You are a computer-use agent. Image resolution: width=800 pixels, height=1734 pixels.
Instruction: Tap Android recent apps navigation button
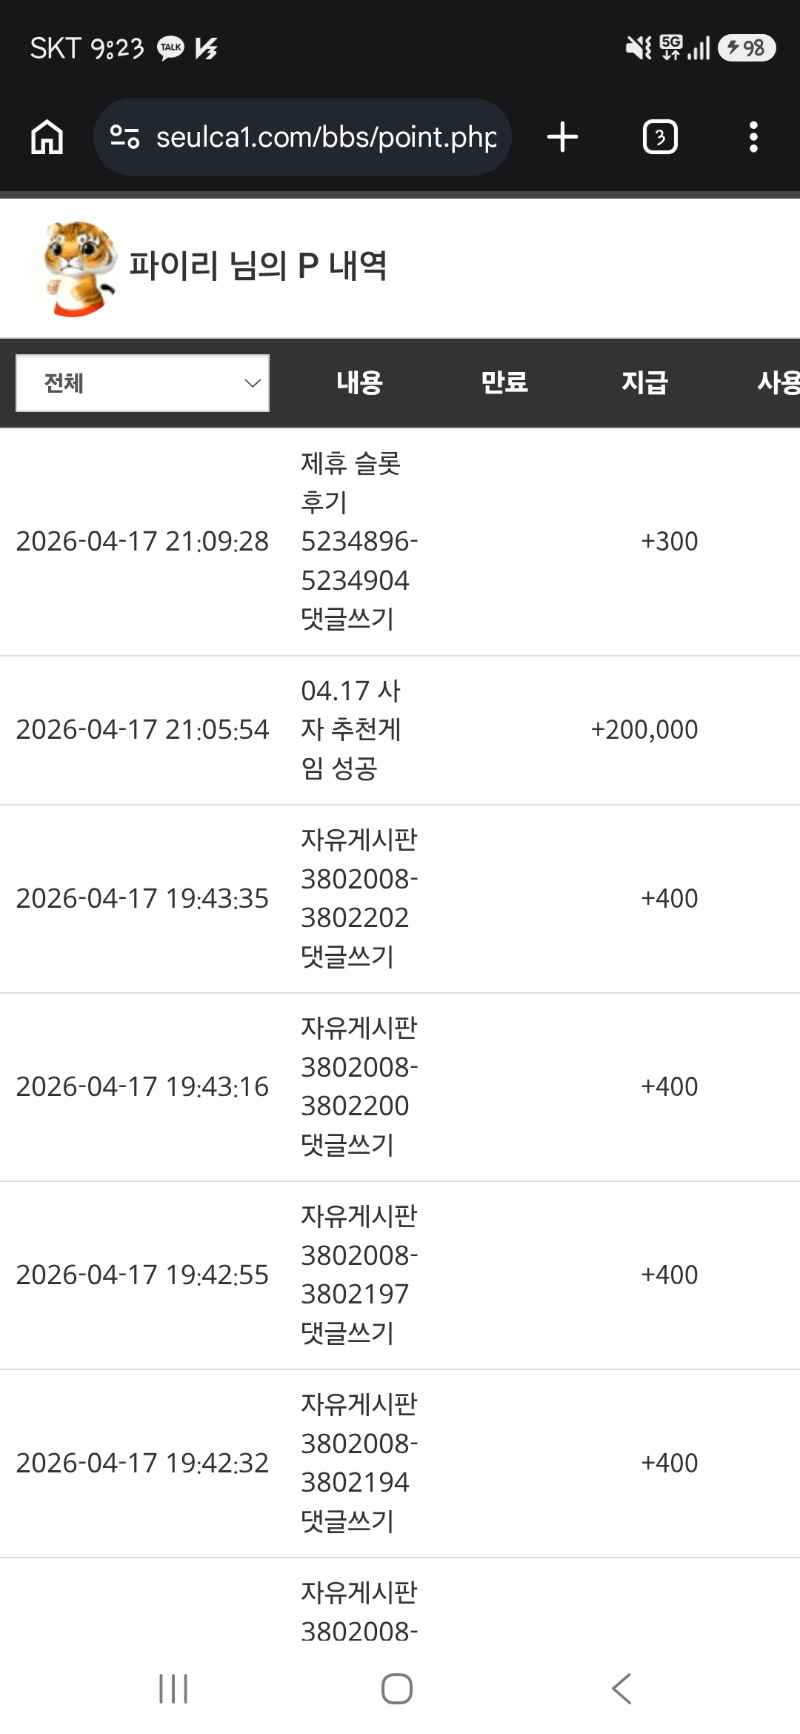coord(173,1689)
